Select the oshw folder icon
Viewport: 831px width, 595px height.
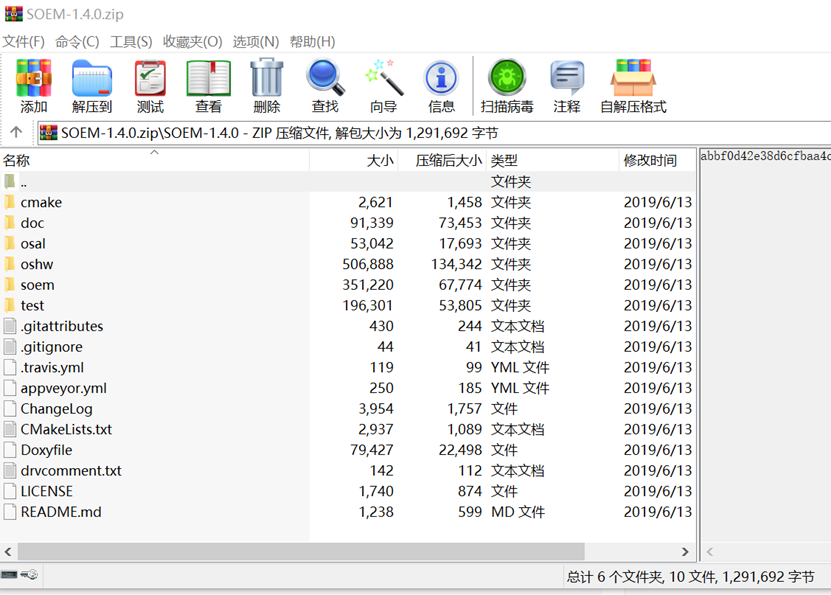click(10, 264)
